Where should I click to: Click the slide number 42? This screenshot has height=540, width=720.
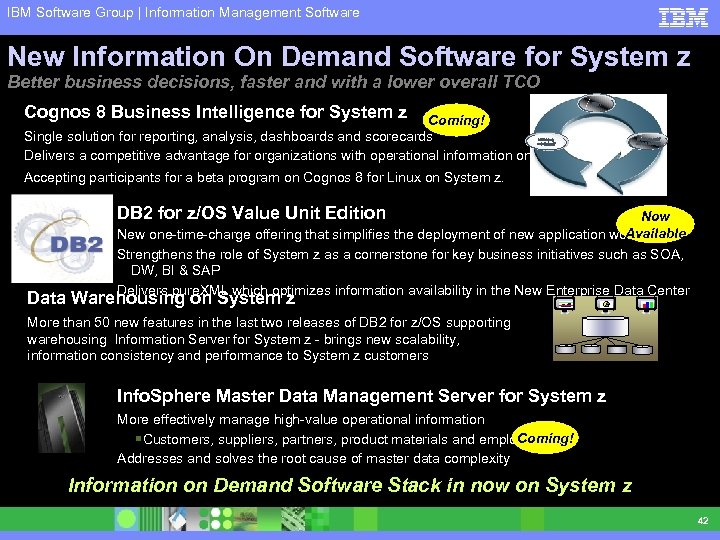click(703, 520)
